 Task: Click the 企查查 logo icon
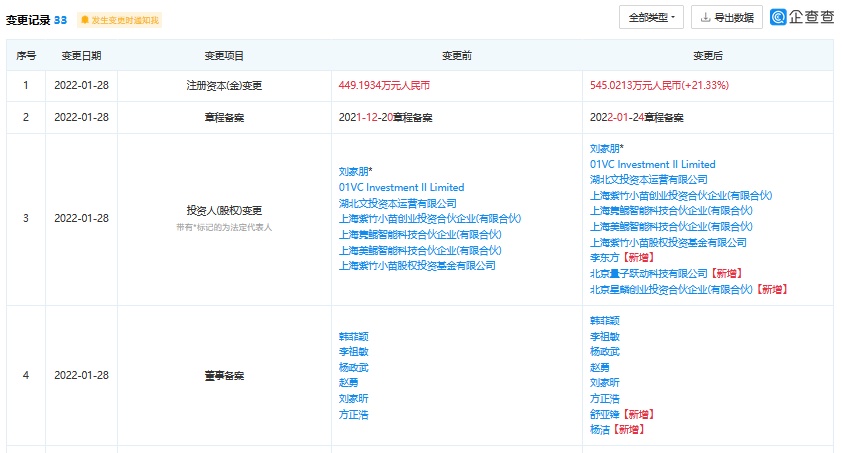[783, 17]
